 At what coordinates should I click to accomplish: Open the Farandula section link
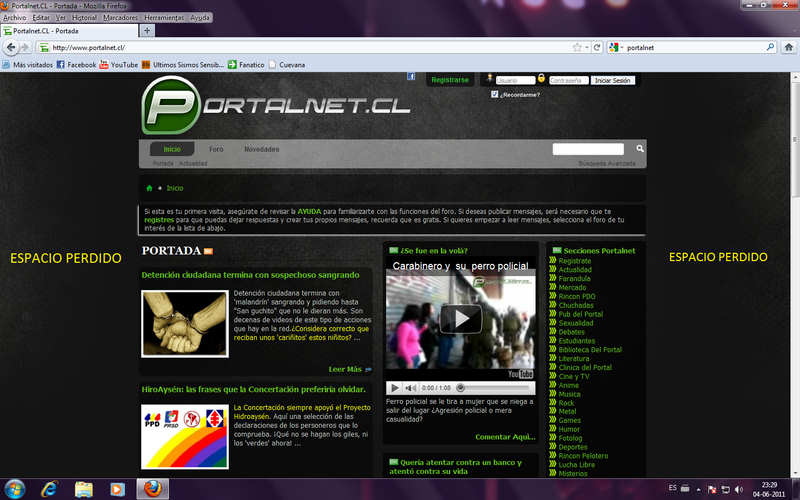[574, 279]
